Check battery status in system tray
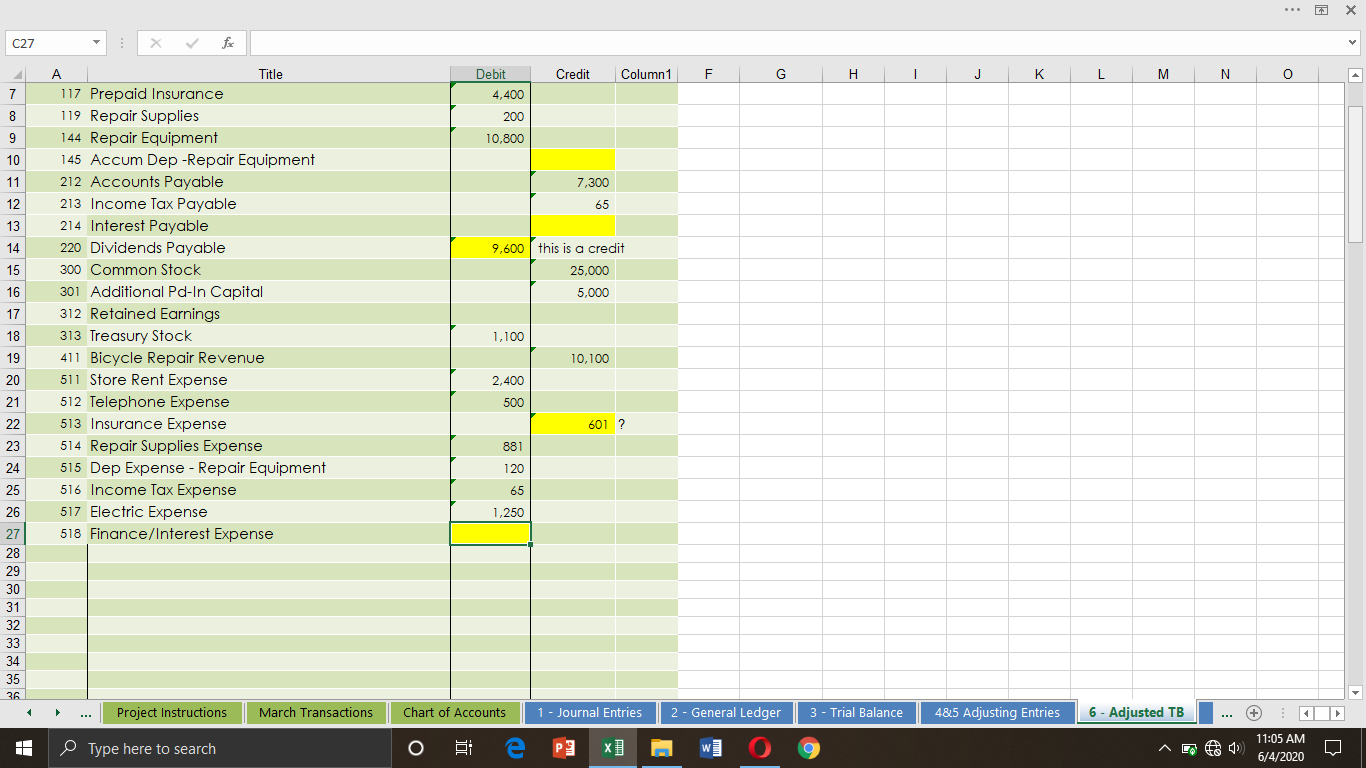The height and width of the screenshot is (768, 1366). [1188, 748]
